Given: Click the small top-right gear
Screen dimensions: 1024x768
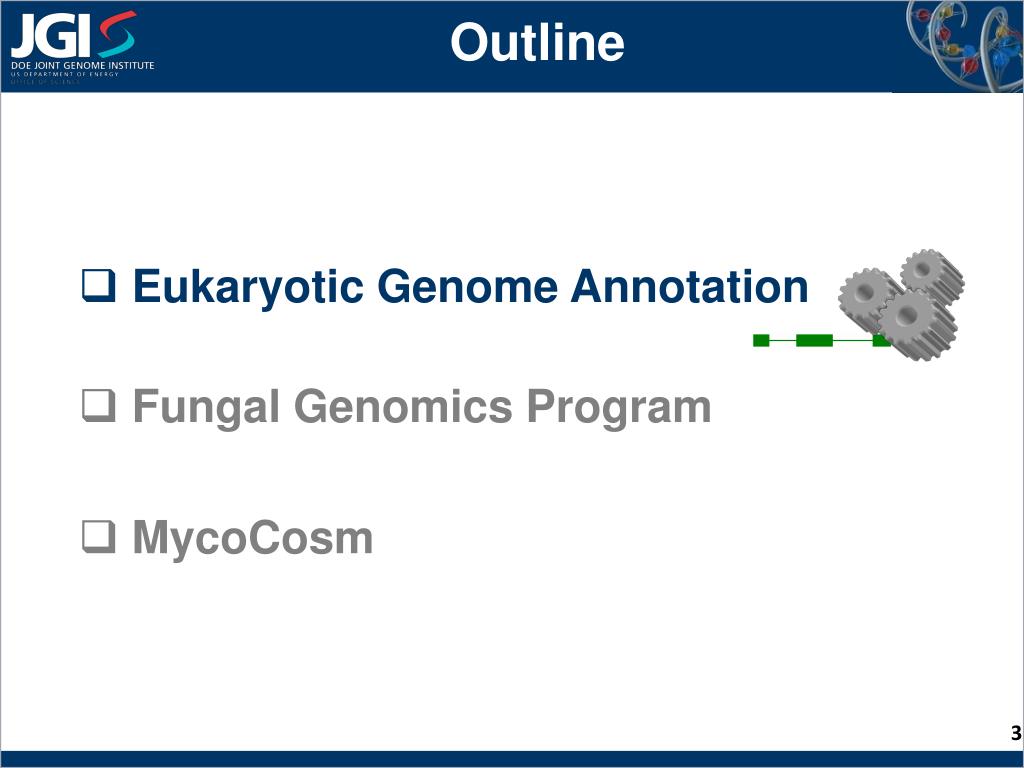Looking at the screenshot, I should [932, 275].
